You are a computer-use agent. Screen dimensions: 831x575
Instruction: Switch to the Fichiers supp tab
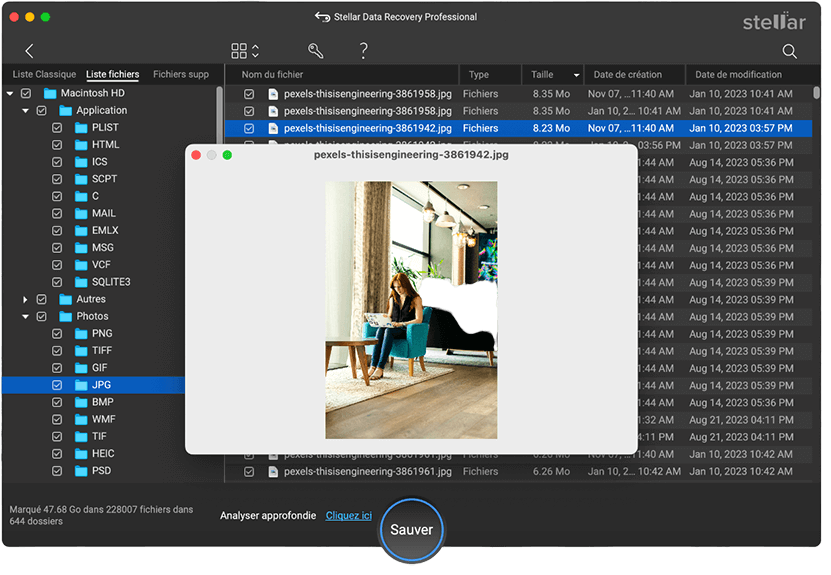pos(181,75)
